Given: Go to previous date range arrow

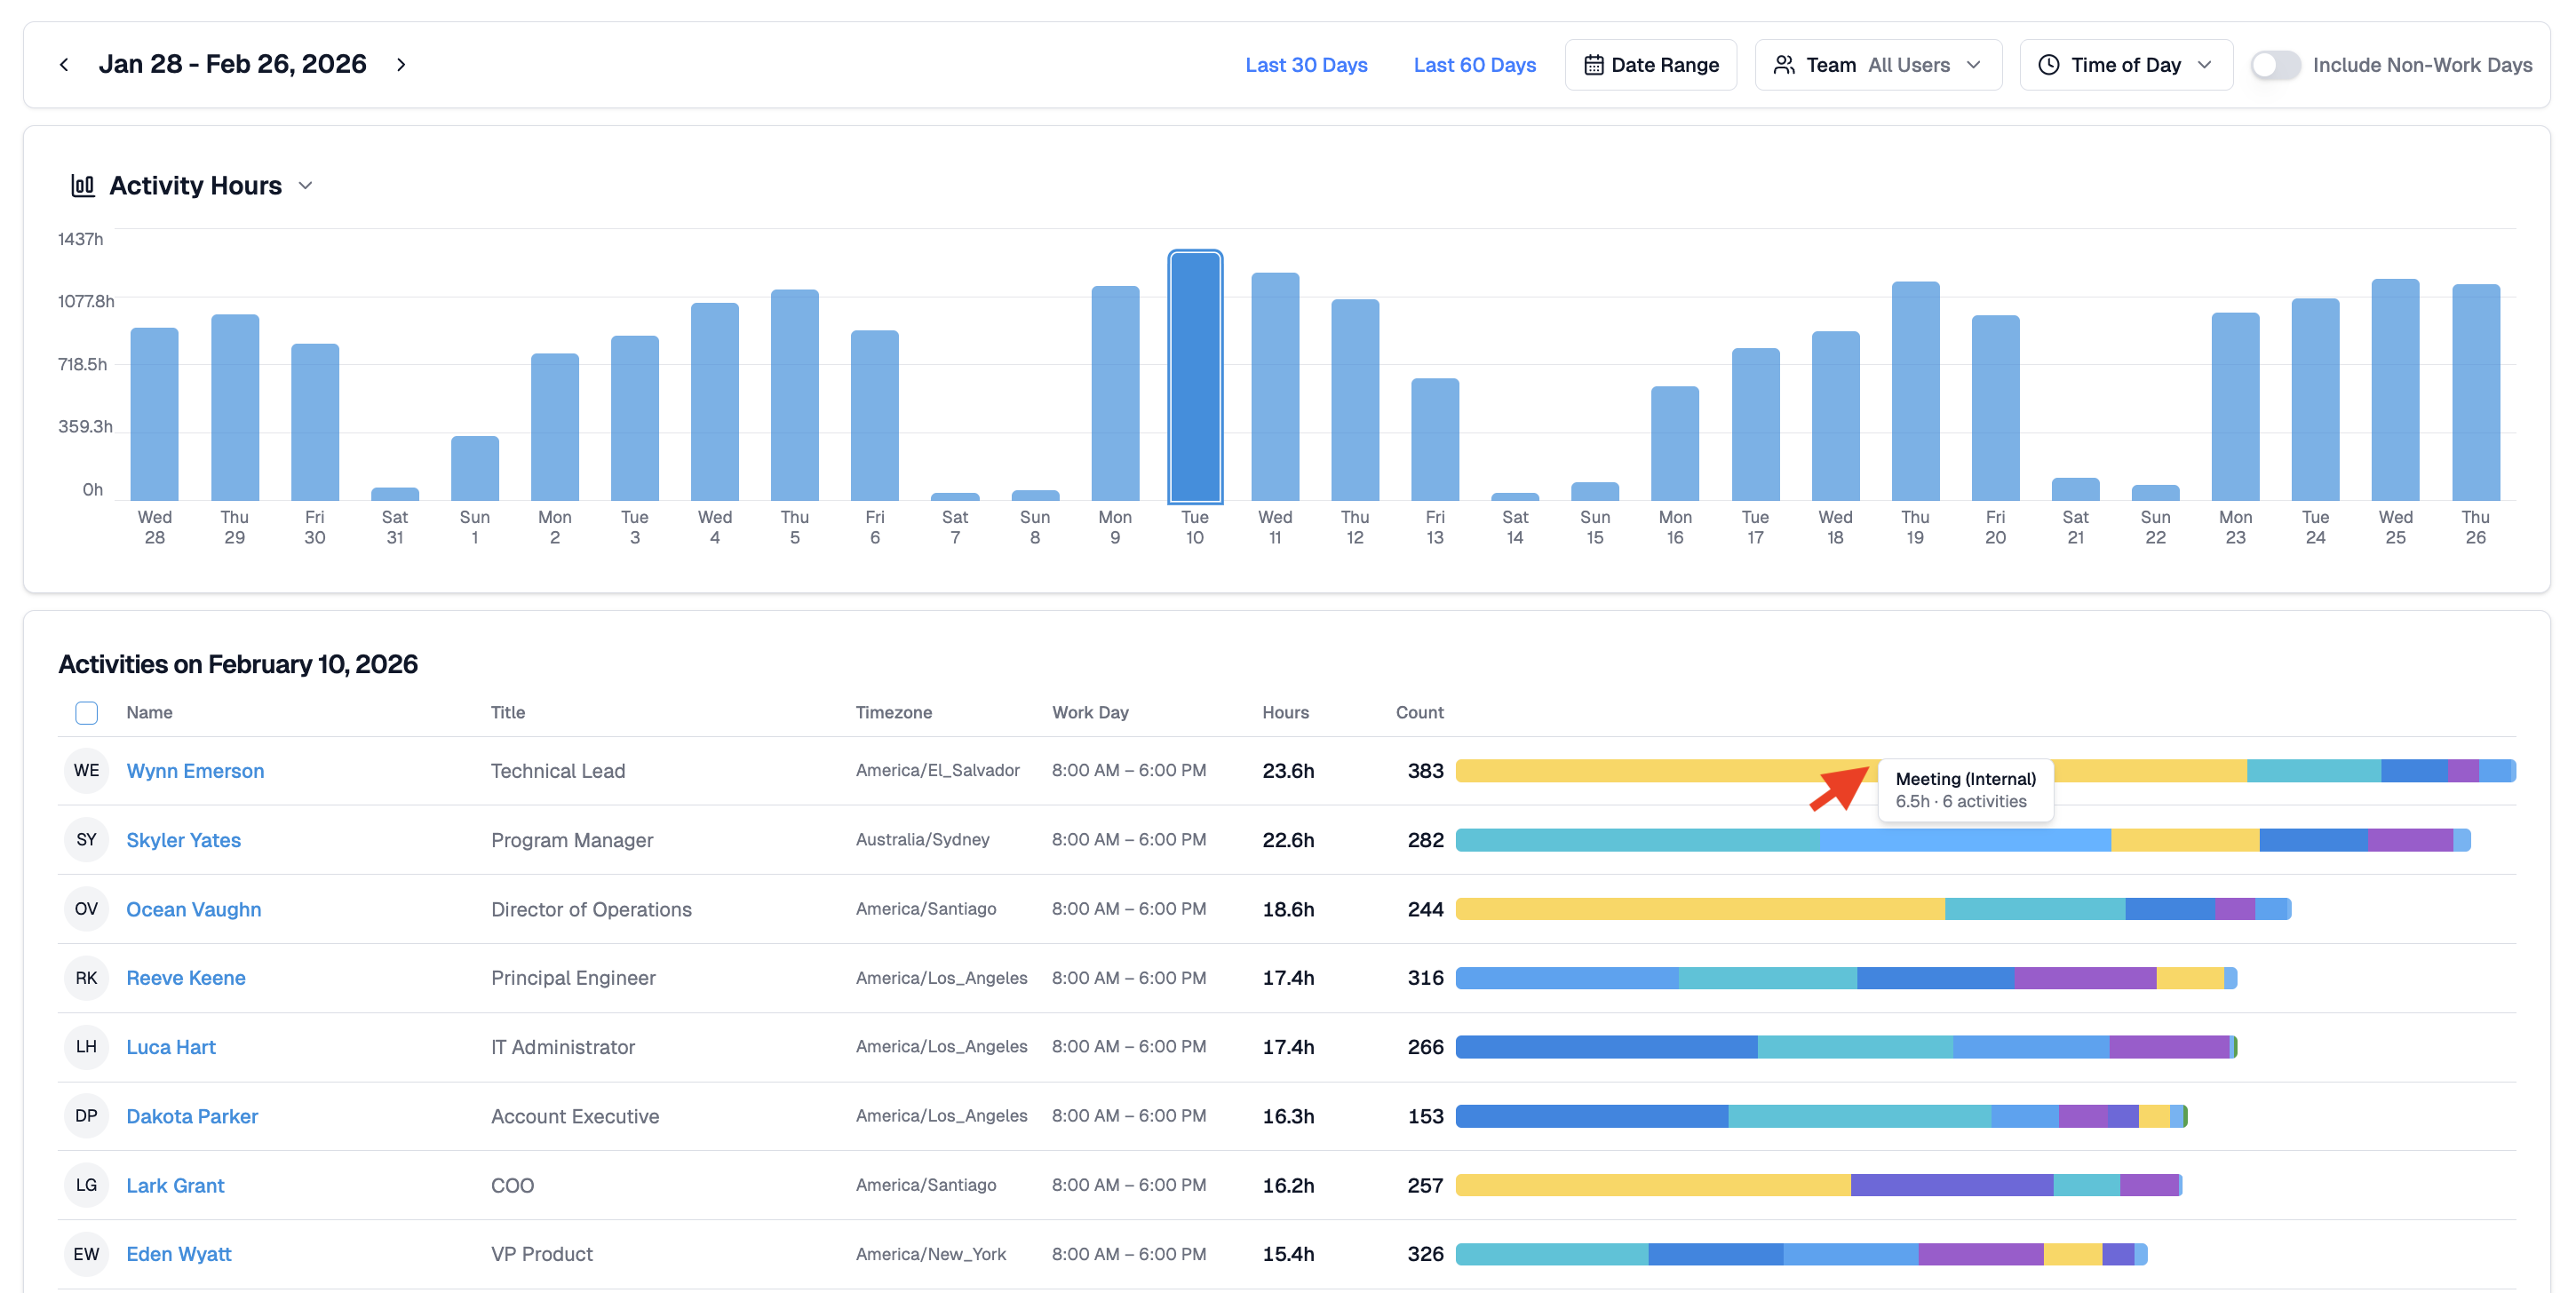Looking at the screenshot, I should tap(64, 65).
